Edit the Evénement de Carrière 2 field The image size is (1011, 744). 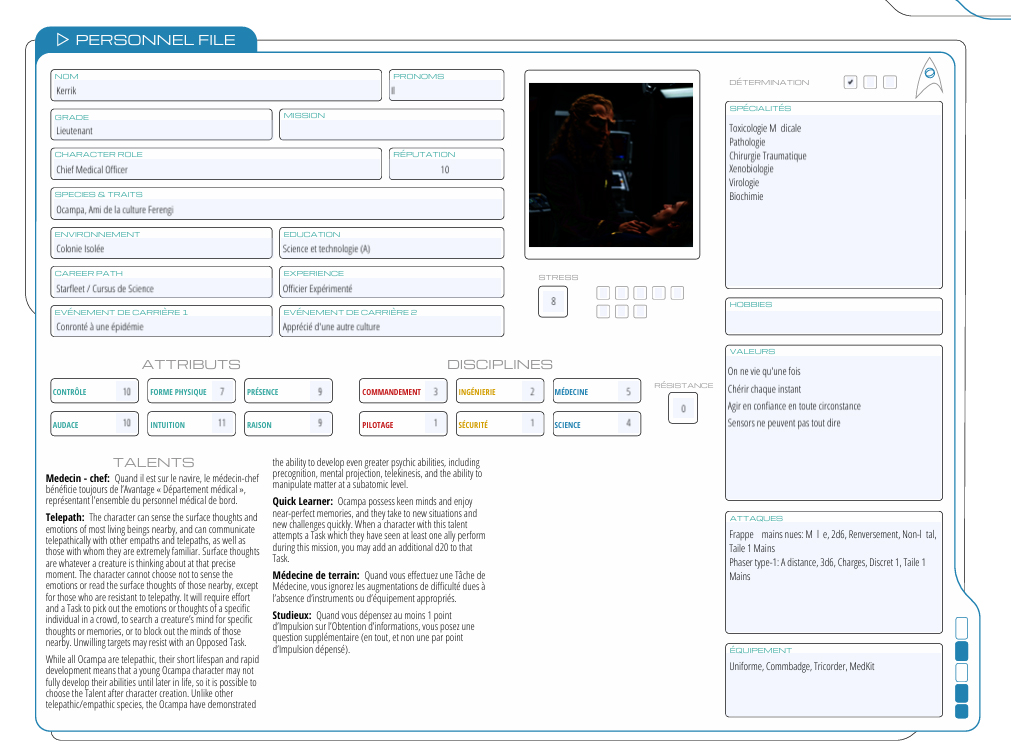(391, 321)
